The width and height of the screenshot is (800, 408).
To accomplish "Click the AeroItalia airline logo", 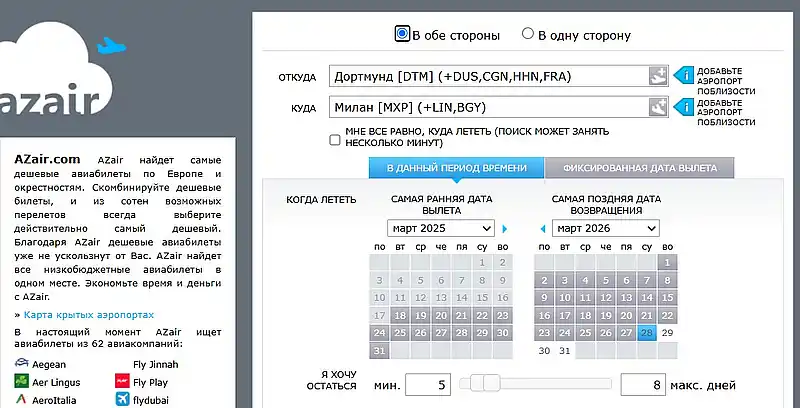I will point(21,399).
